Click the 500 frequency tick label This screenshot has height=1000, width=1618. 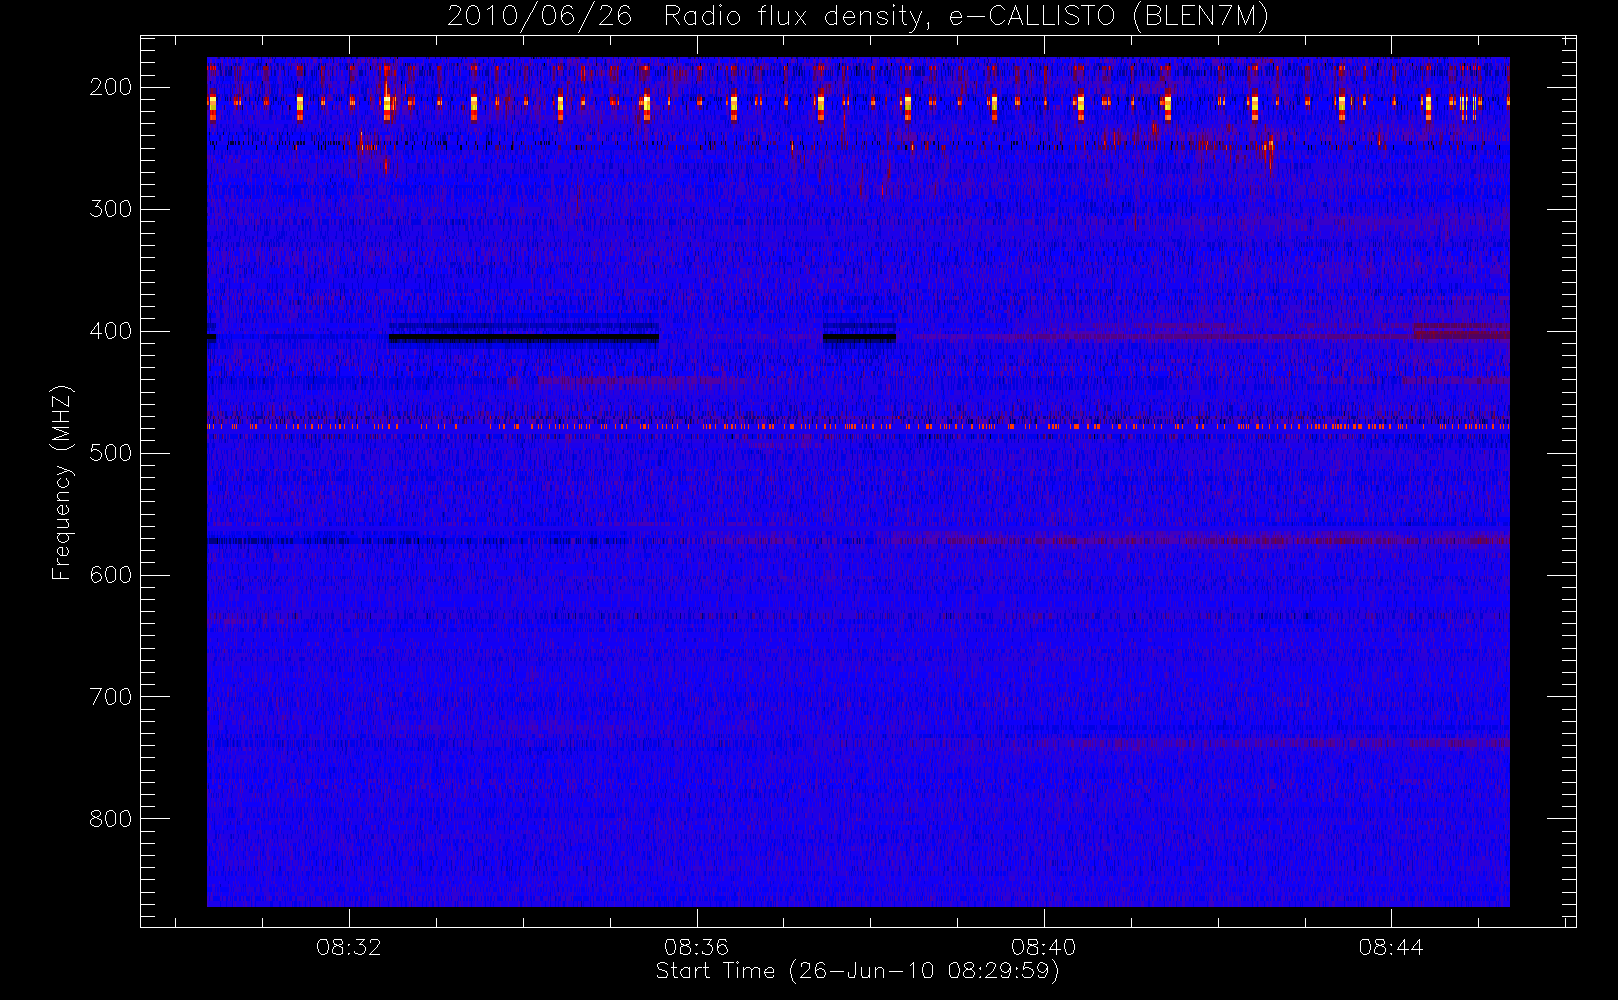(x=111, y=453)
